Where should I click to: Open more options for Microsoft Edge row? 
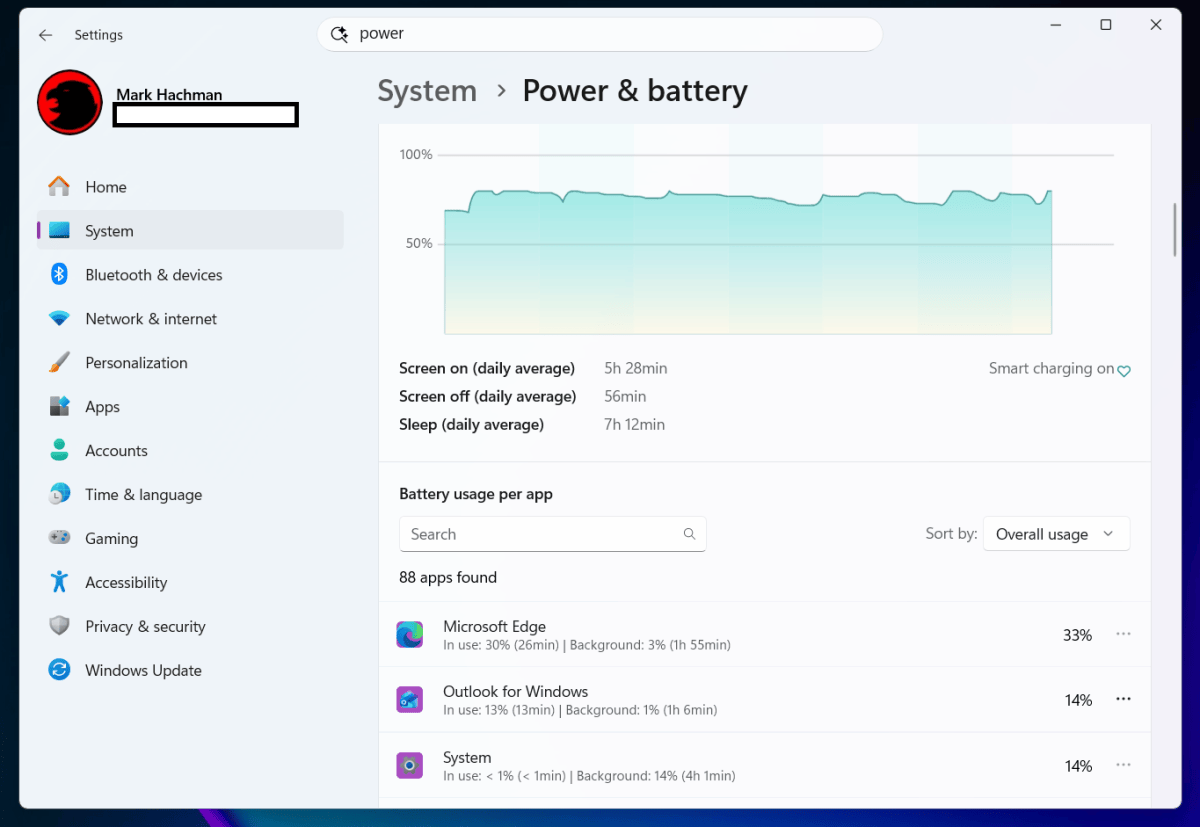(1123, 634)
